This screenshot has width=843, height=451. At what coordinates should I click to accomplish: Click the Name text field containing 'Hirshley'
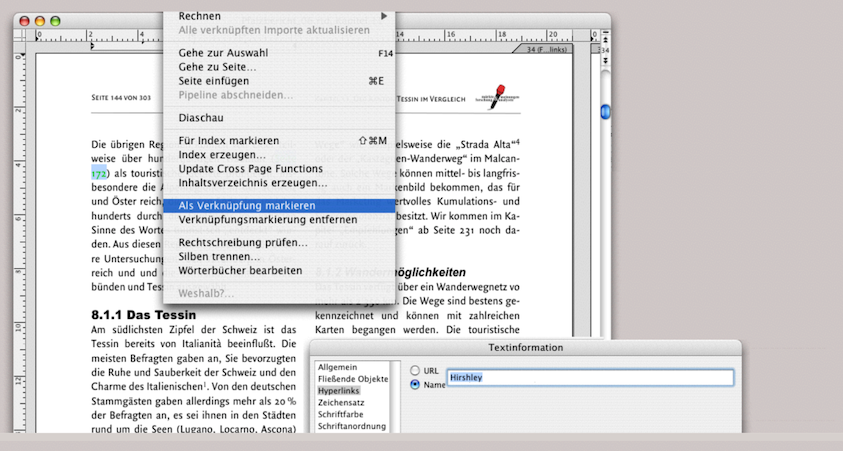coord(590,378)
